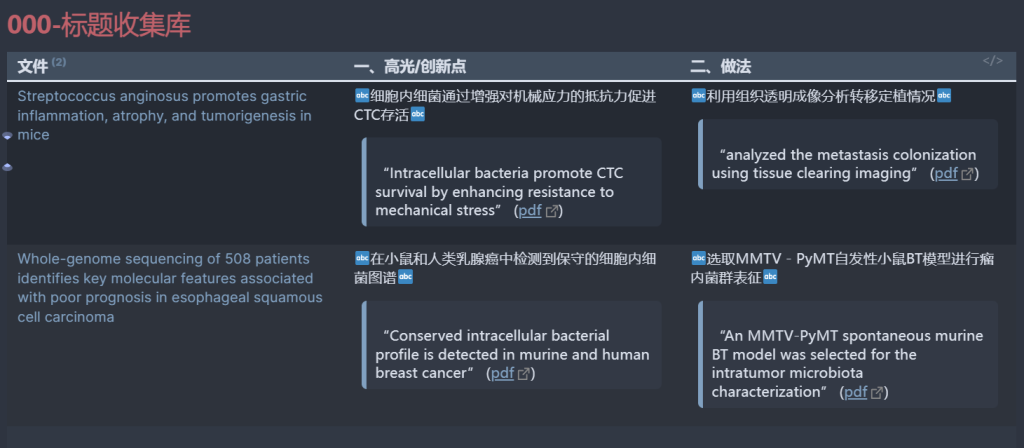The image size is (1024, 448).
Task: Click the 000-标题收集库 heading
Action: (99, 25)
